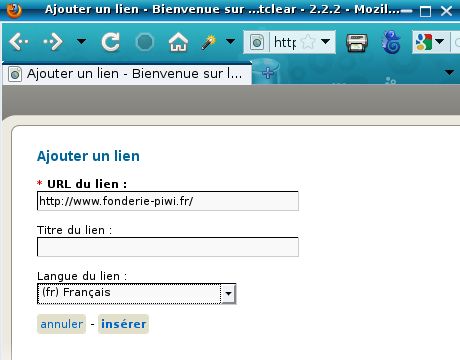Open the back/forward history dropdown arrow
460x360 pixels.
[81, 41]
